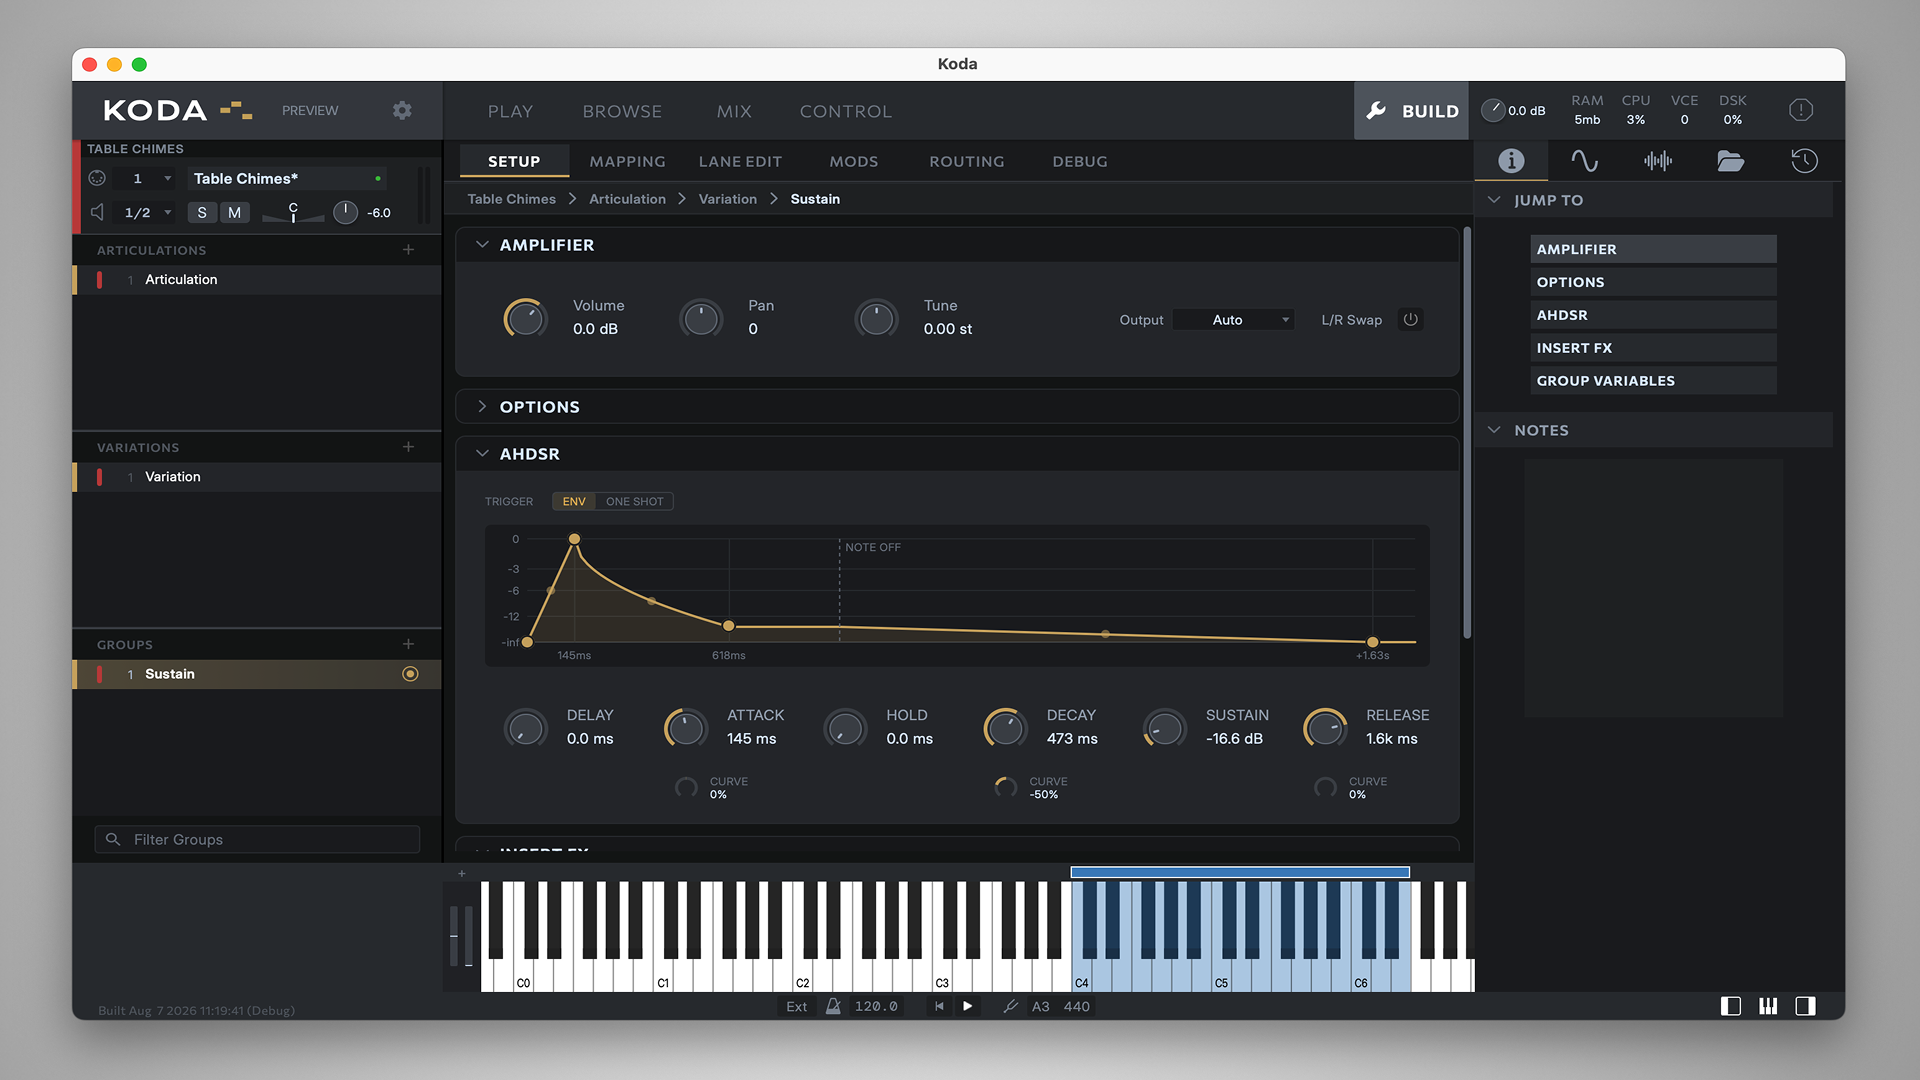Click the speaker output icon beside 1/2

pyautogui.click(x=97, y=212)
